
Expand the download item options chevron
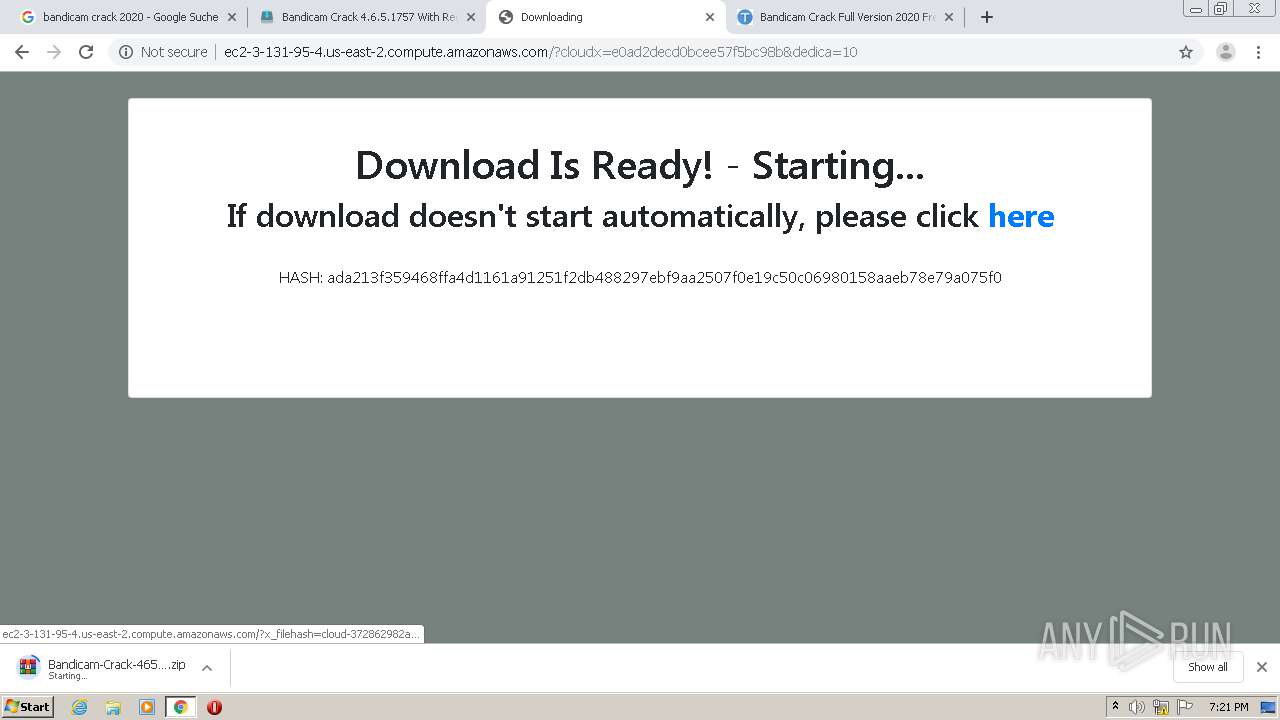(x=207, y=668)
